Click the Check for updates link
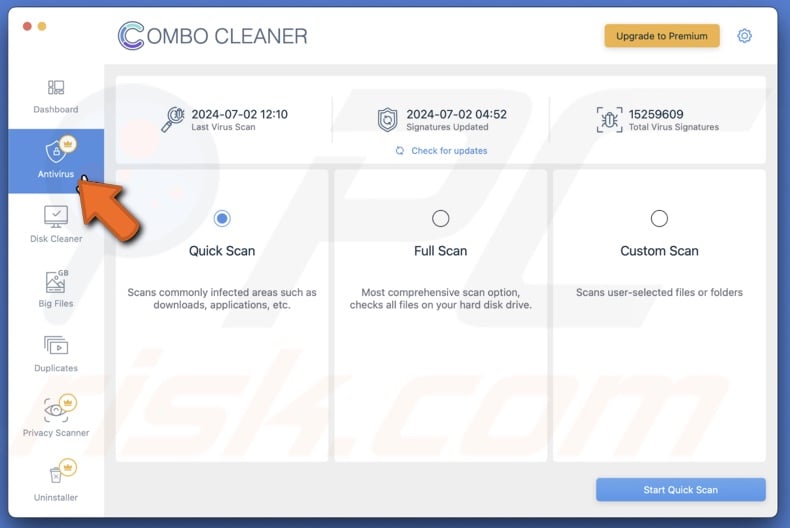 [x=449, y=151]
